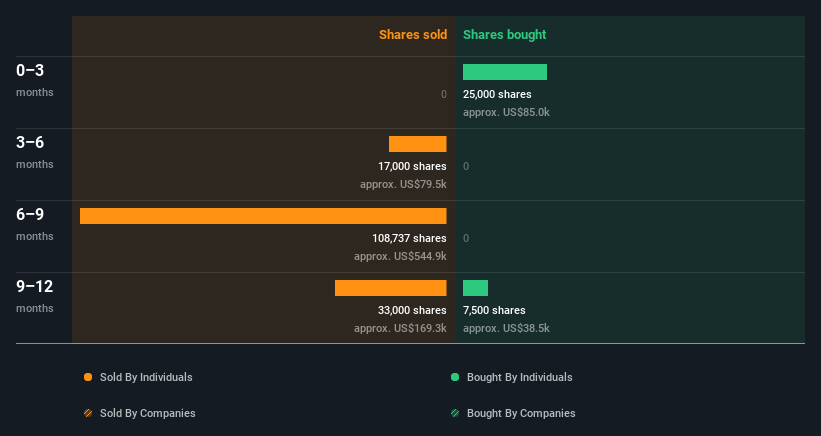
Task: Click the zero sold value in 0–3 months row
Action: pos(444,94)
